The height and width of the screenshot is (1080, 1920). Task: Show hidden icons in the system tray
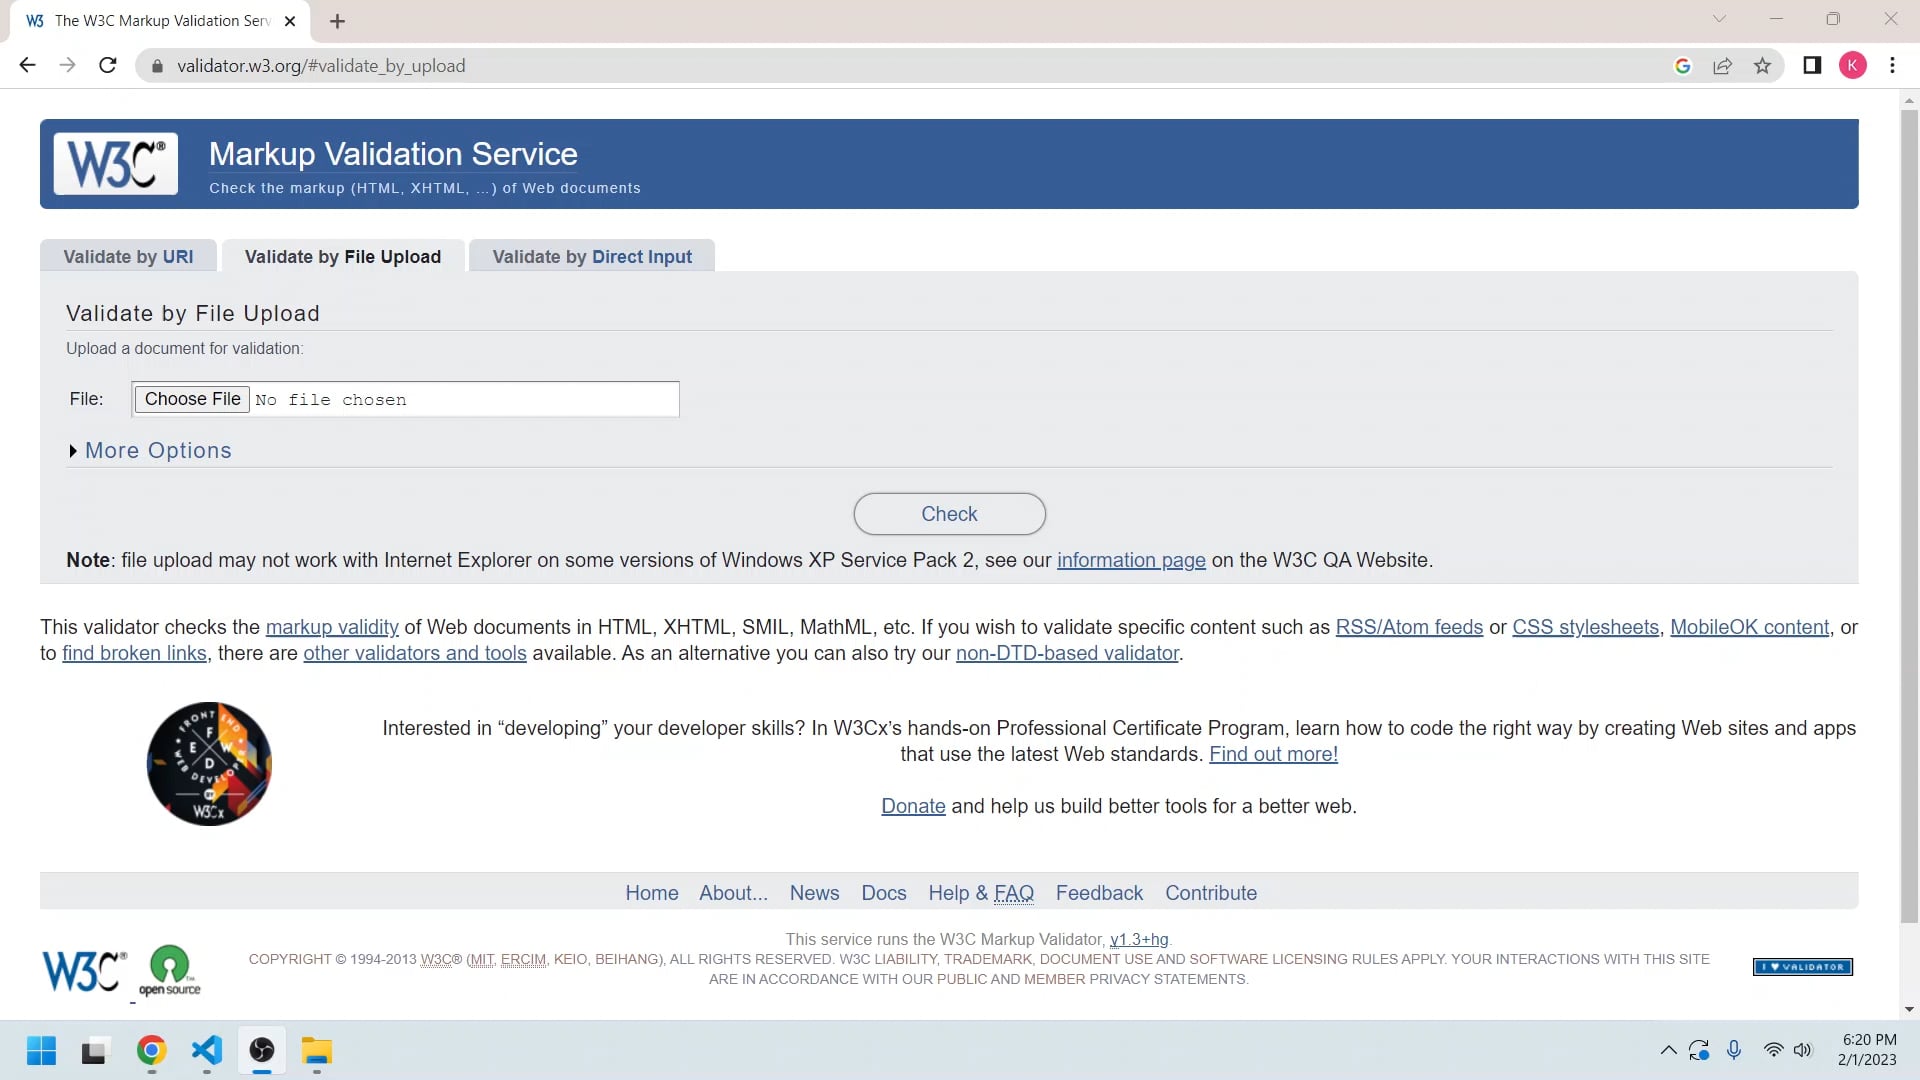pyautogui.click(x=1668, y=1050)
